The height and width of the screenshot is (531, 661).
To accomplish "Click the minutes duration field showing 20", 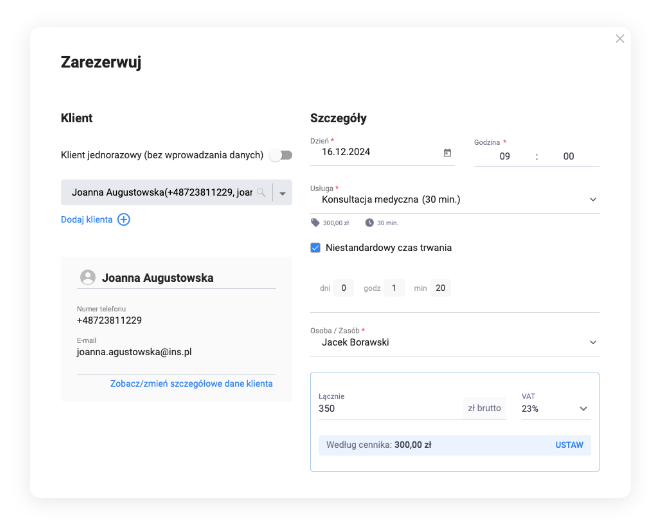I will click(x=441, y=288).
